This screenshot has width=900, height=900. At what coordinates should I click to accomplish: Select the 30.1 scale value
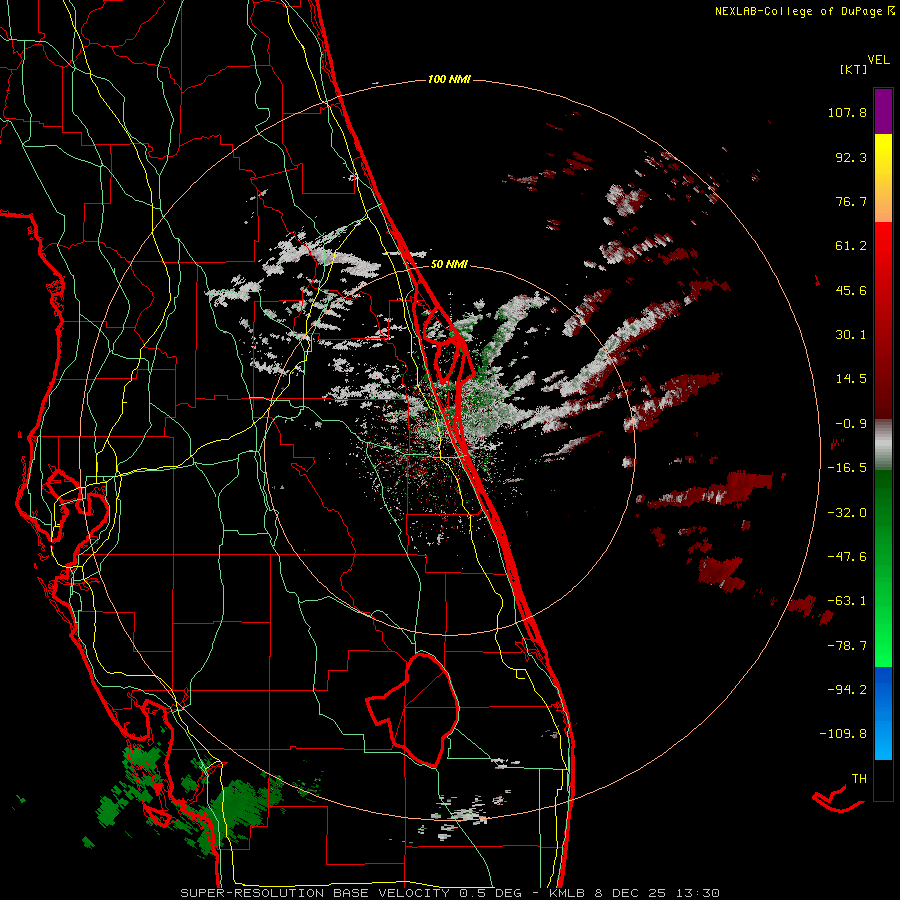click(851, 335)
